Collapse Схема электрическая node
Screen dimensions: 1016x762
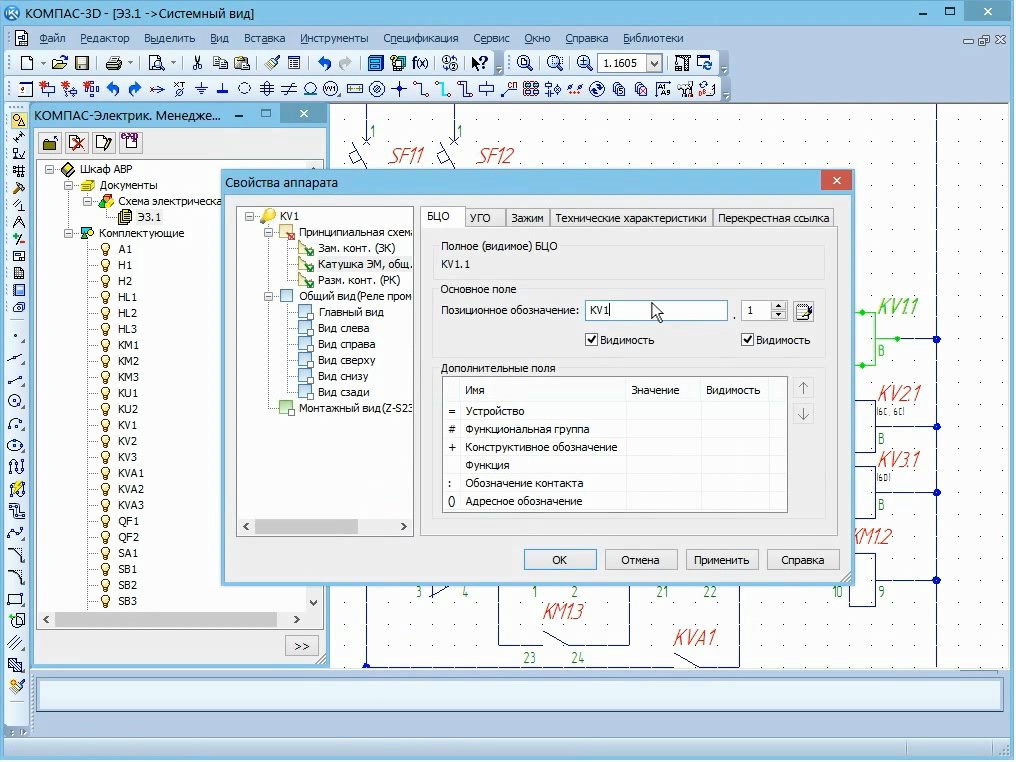(x=87, y=202)
